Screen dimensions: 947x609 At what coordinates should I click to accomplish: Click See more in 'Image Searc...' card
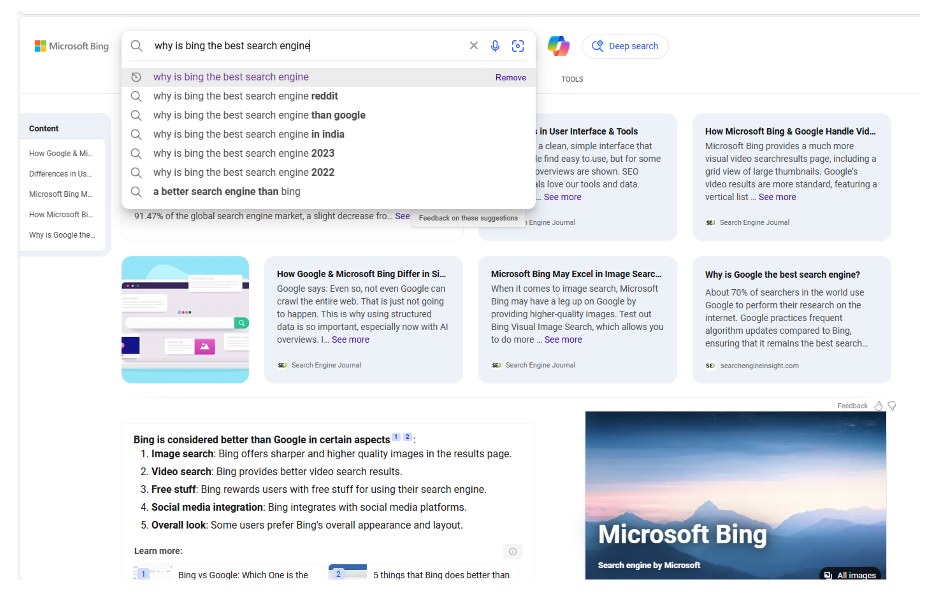563,340
